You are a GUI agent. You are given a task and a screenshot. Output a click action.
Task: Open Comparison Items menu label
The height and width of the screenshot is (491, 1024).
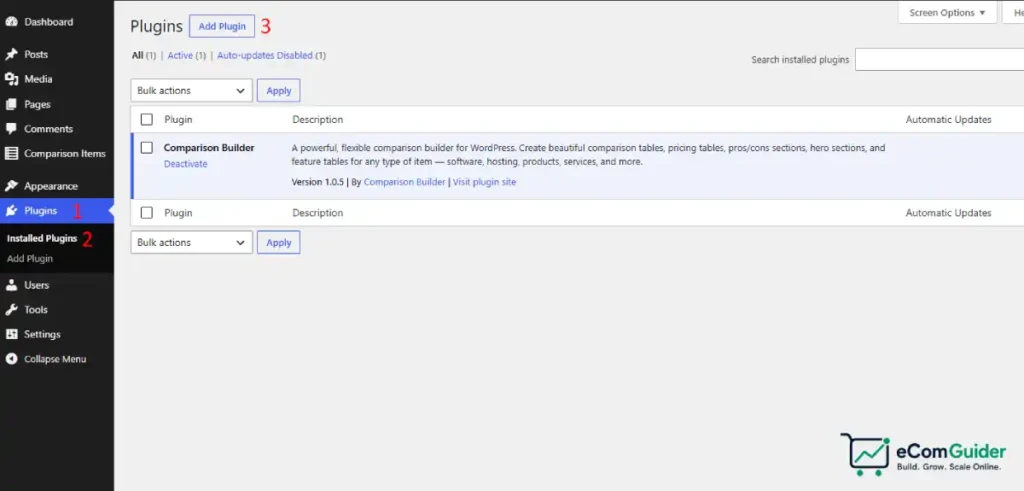tap(65, 153)
